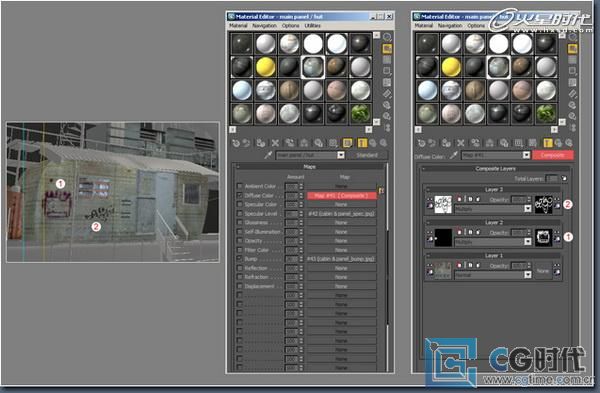600x393 pixels.
Task: Click Put Material to Scene in left editor
Action: [x=246, y=143]
